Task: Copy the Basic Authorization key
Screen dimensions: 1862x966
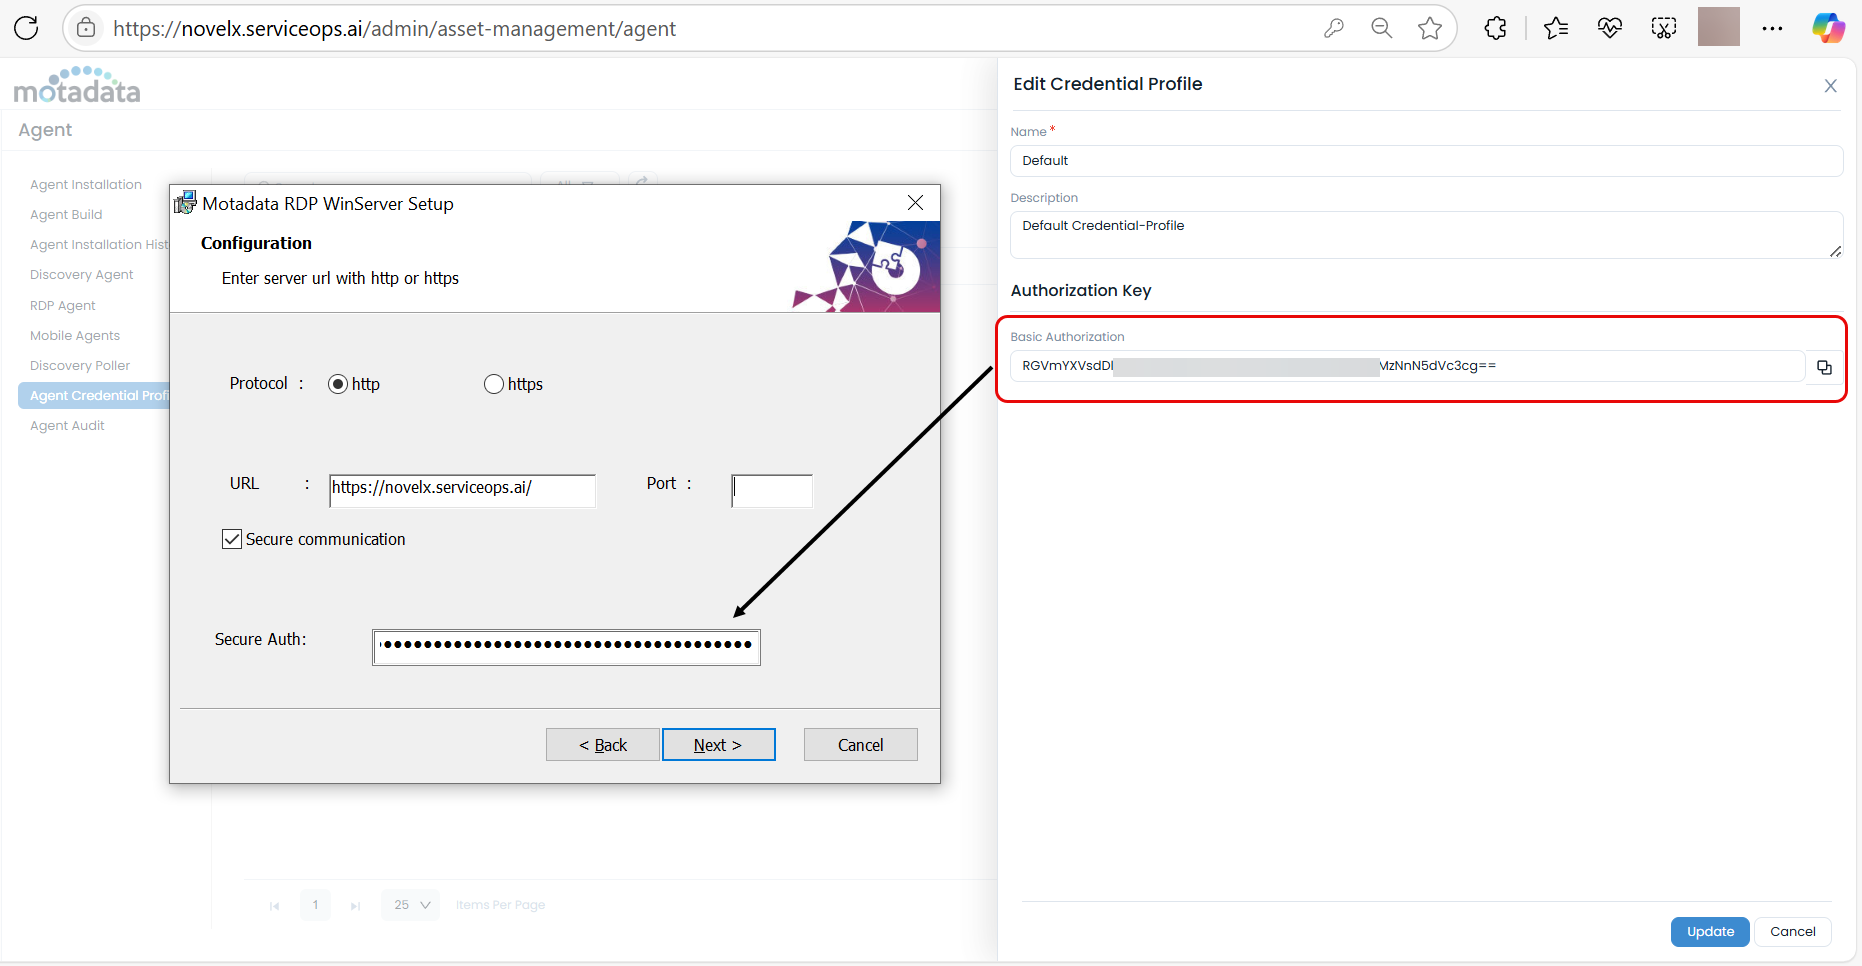Action: (1824, 367)
